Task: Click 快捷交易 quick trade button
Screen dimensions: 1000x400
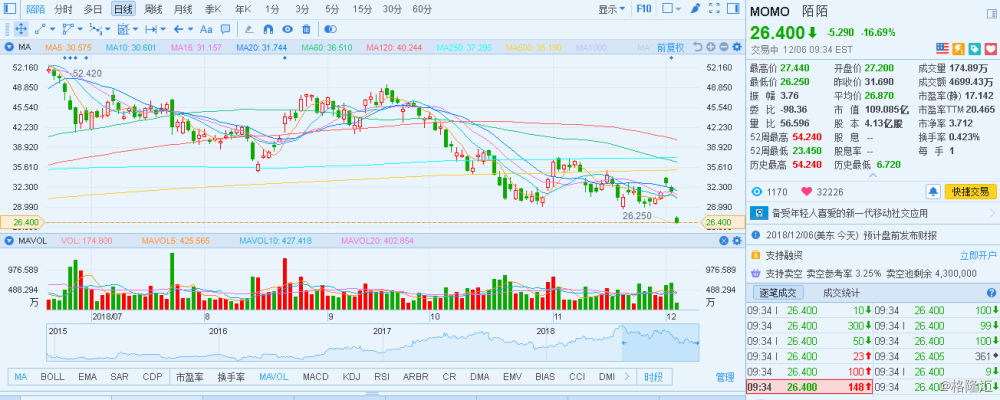Action: [x=970, y=191]
